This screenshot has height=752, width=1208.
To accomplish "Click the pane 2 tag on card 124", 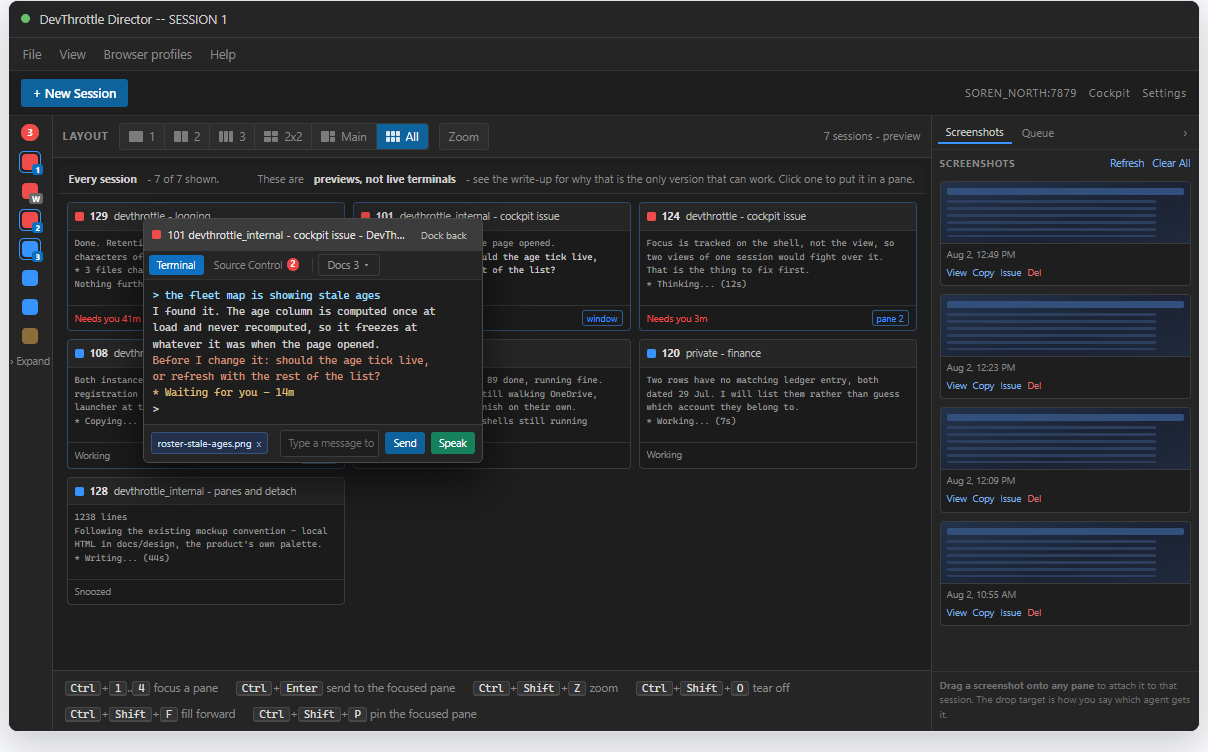I will 890,318.
